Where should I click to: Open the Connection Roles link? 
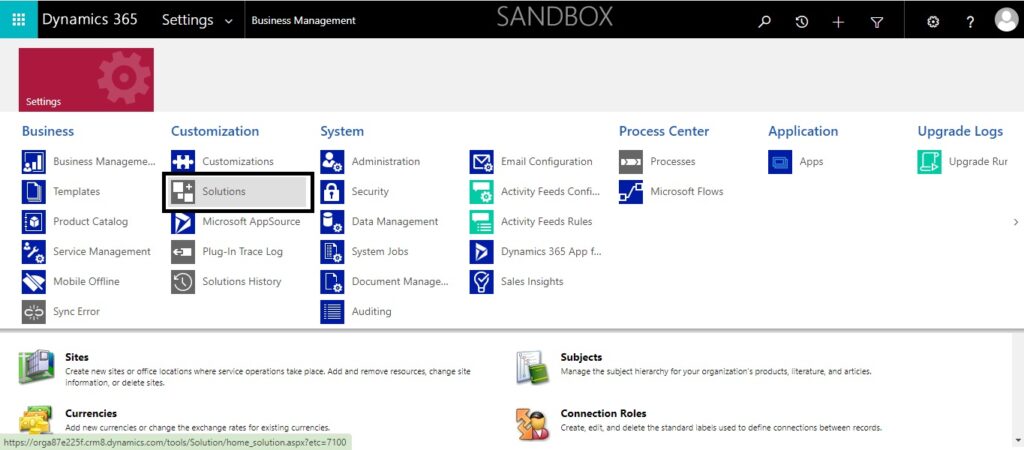point(603,413)
